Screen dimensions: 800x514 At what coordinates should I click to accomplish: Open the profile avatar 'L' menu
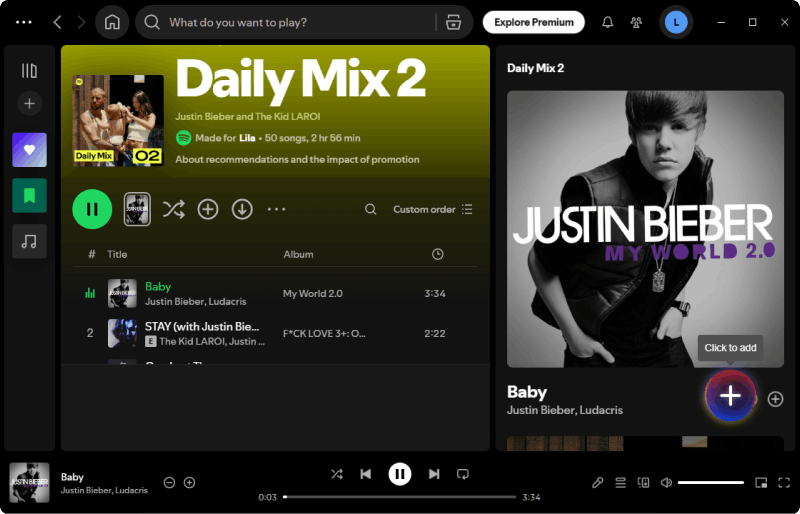(x=676, y=22)
